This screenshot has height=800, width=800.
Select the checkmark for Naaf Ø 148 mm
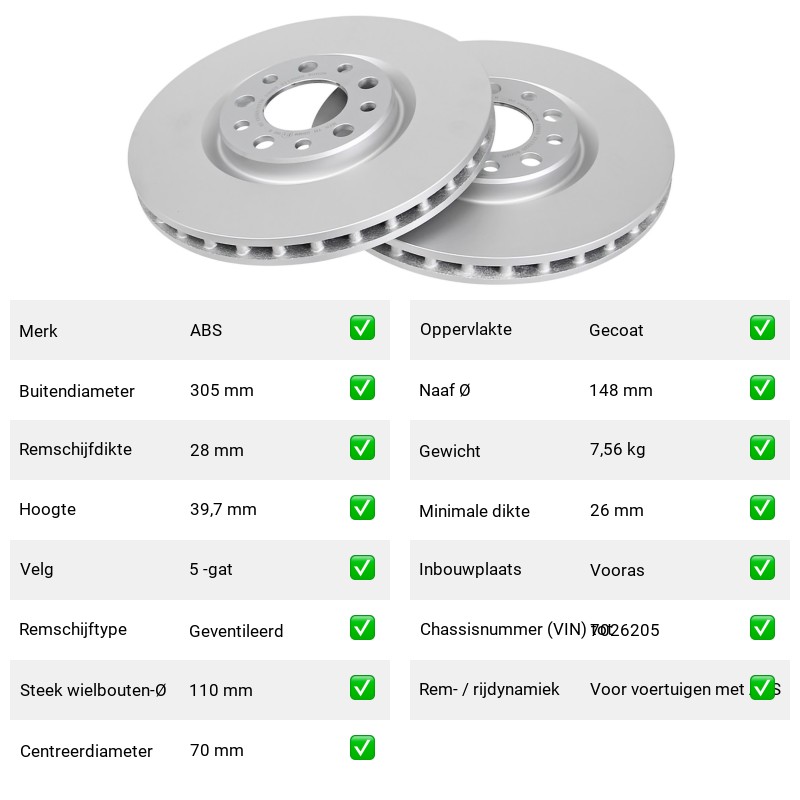[x=762, y=388]
